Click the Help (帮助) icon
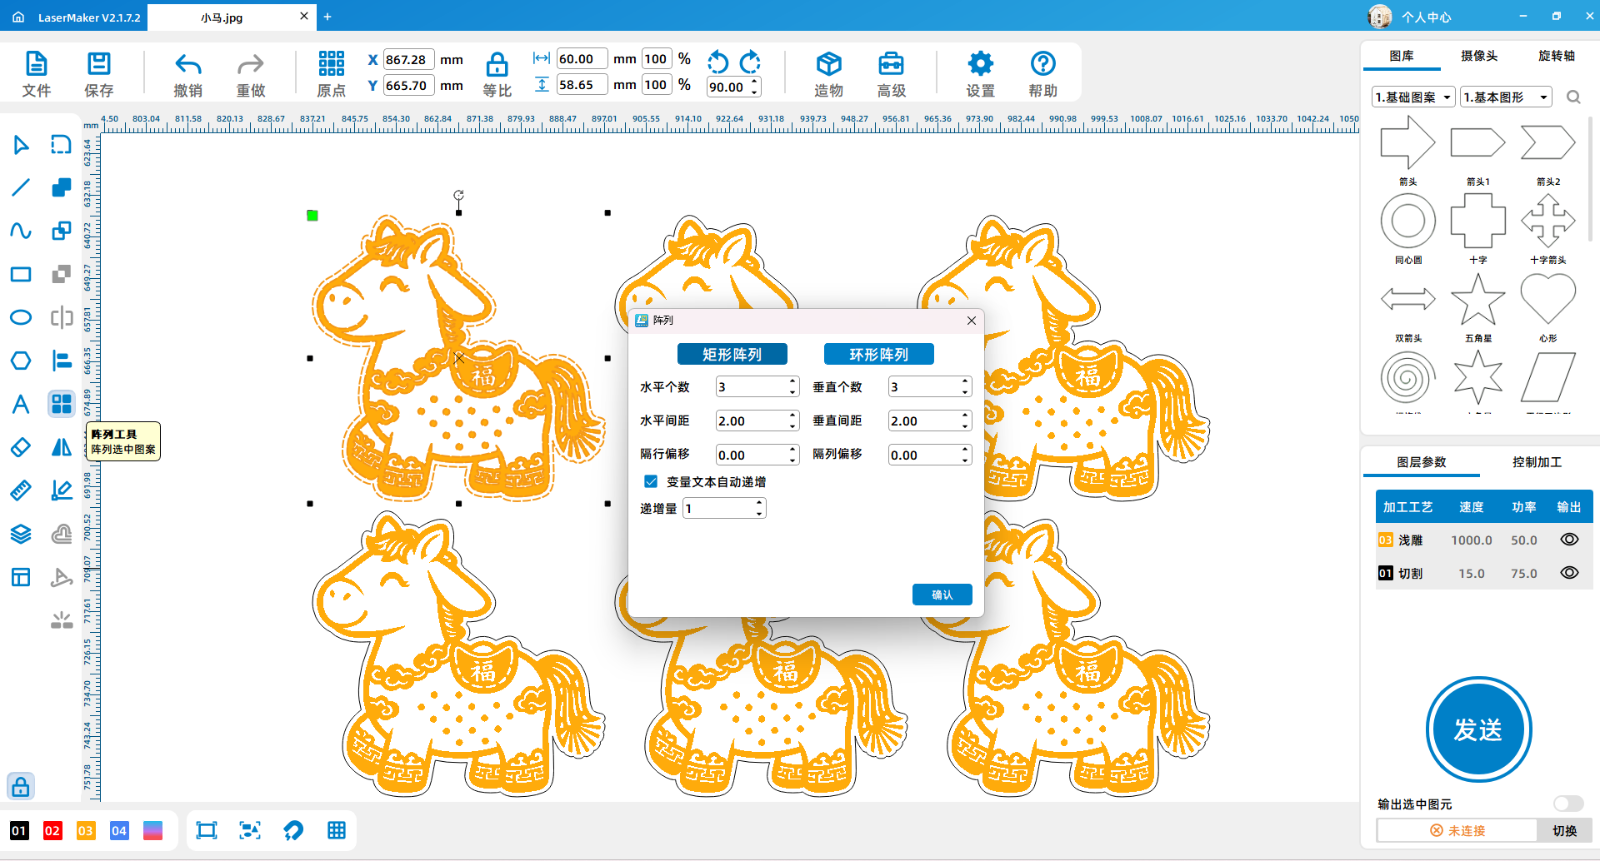 click(1042, 66)
